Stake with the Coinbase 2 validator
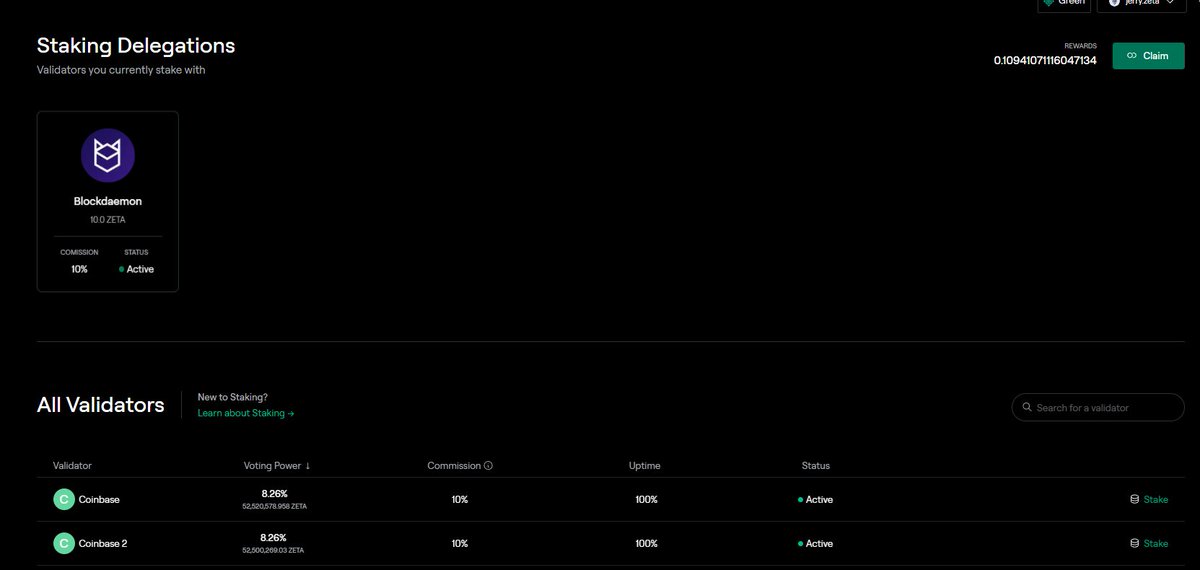 pyautogui.click(x=1148, y=544)
